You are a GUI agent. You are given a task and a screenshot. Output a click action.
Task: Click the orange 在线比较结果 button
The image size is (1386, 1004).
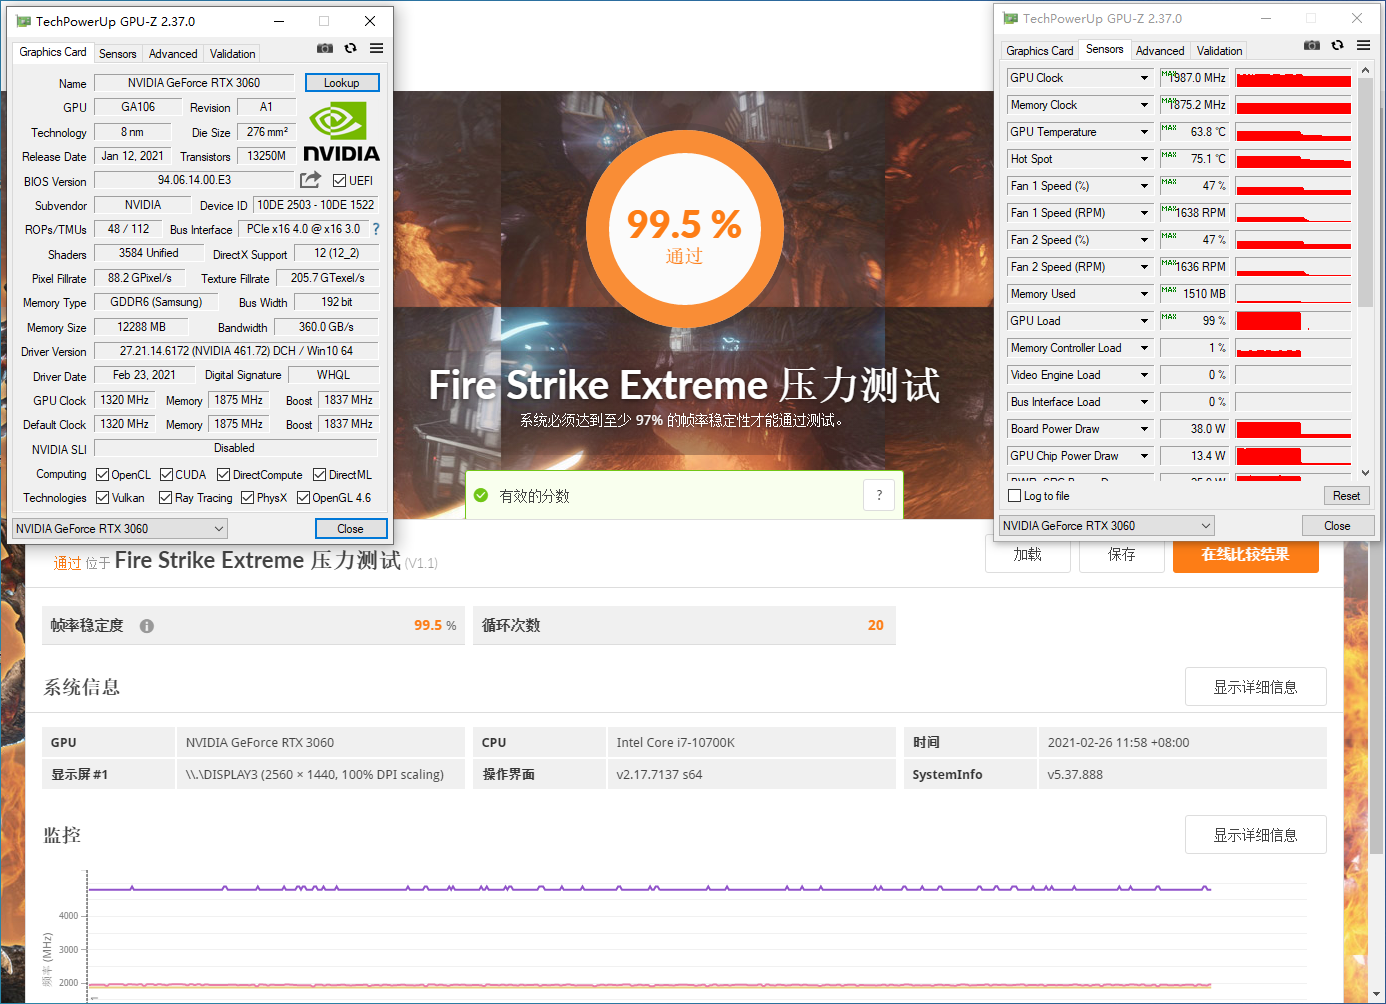point(1245,554)
